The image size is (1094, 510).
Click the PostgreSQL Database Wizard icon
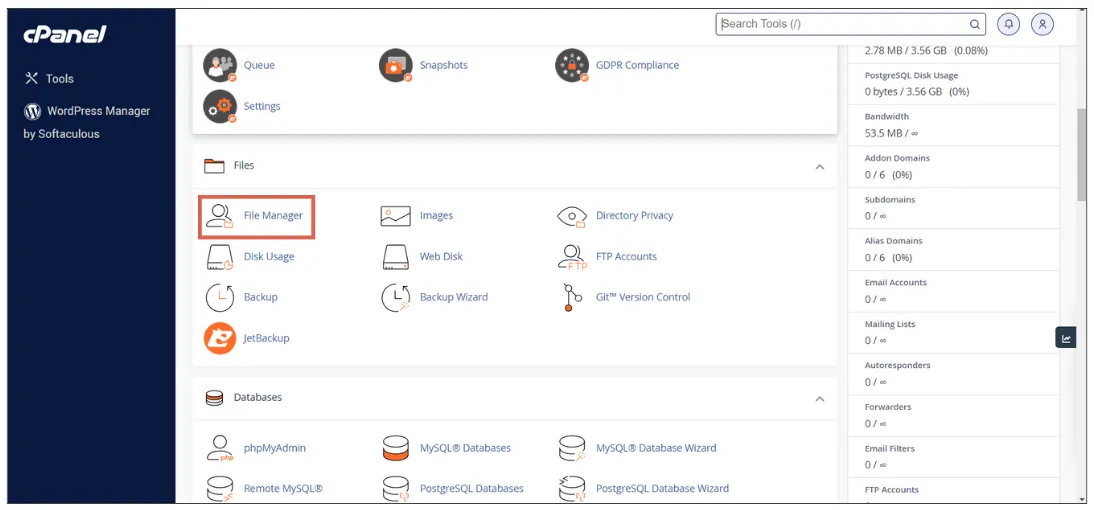pyautogui.click(x=572, y=489)
